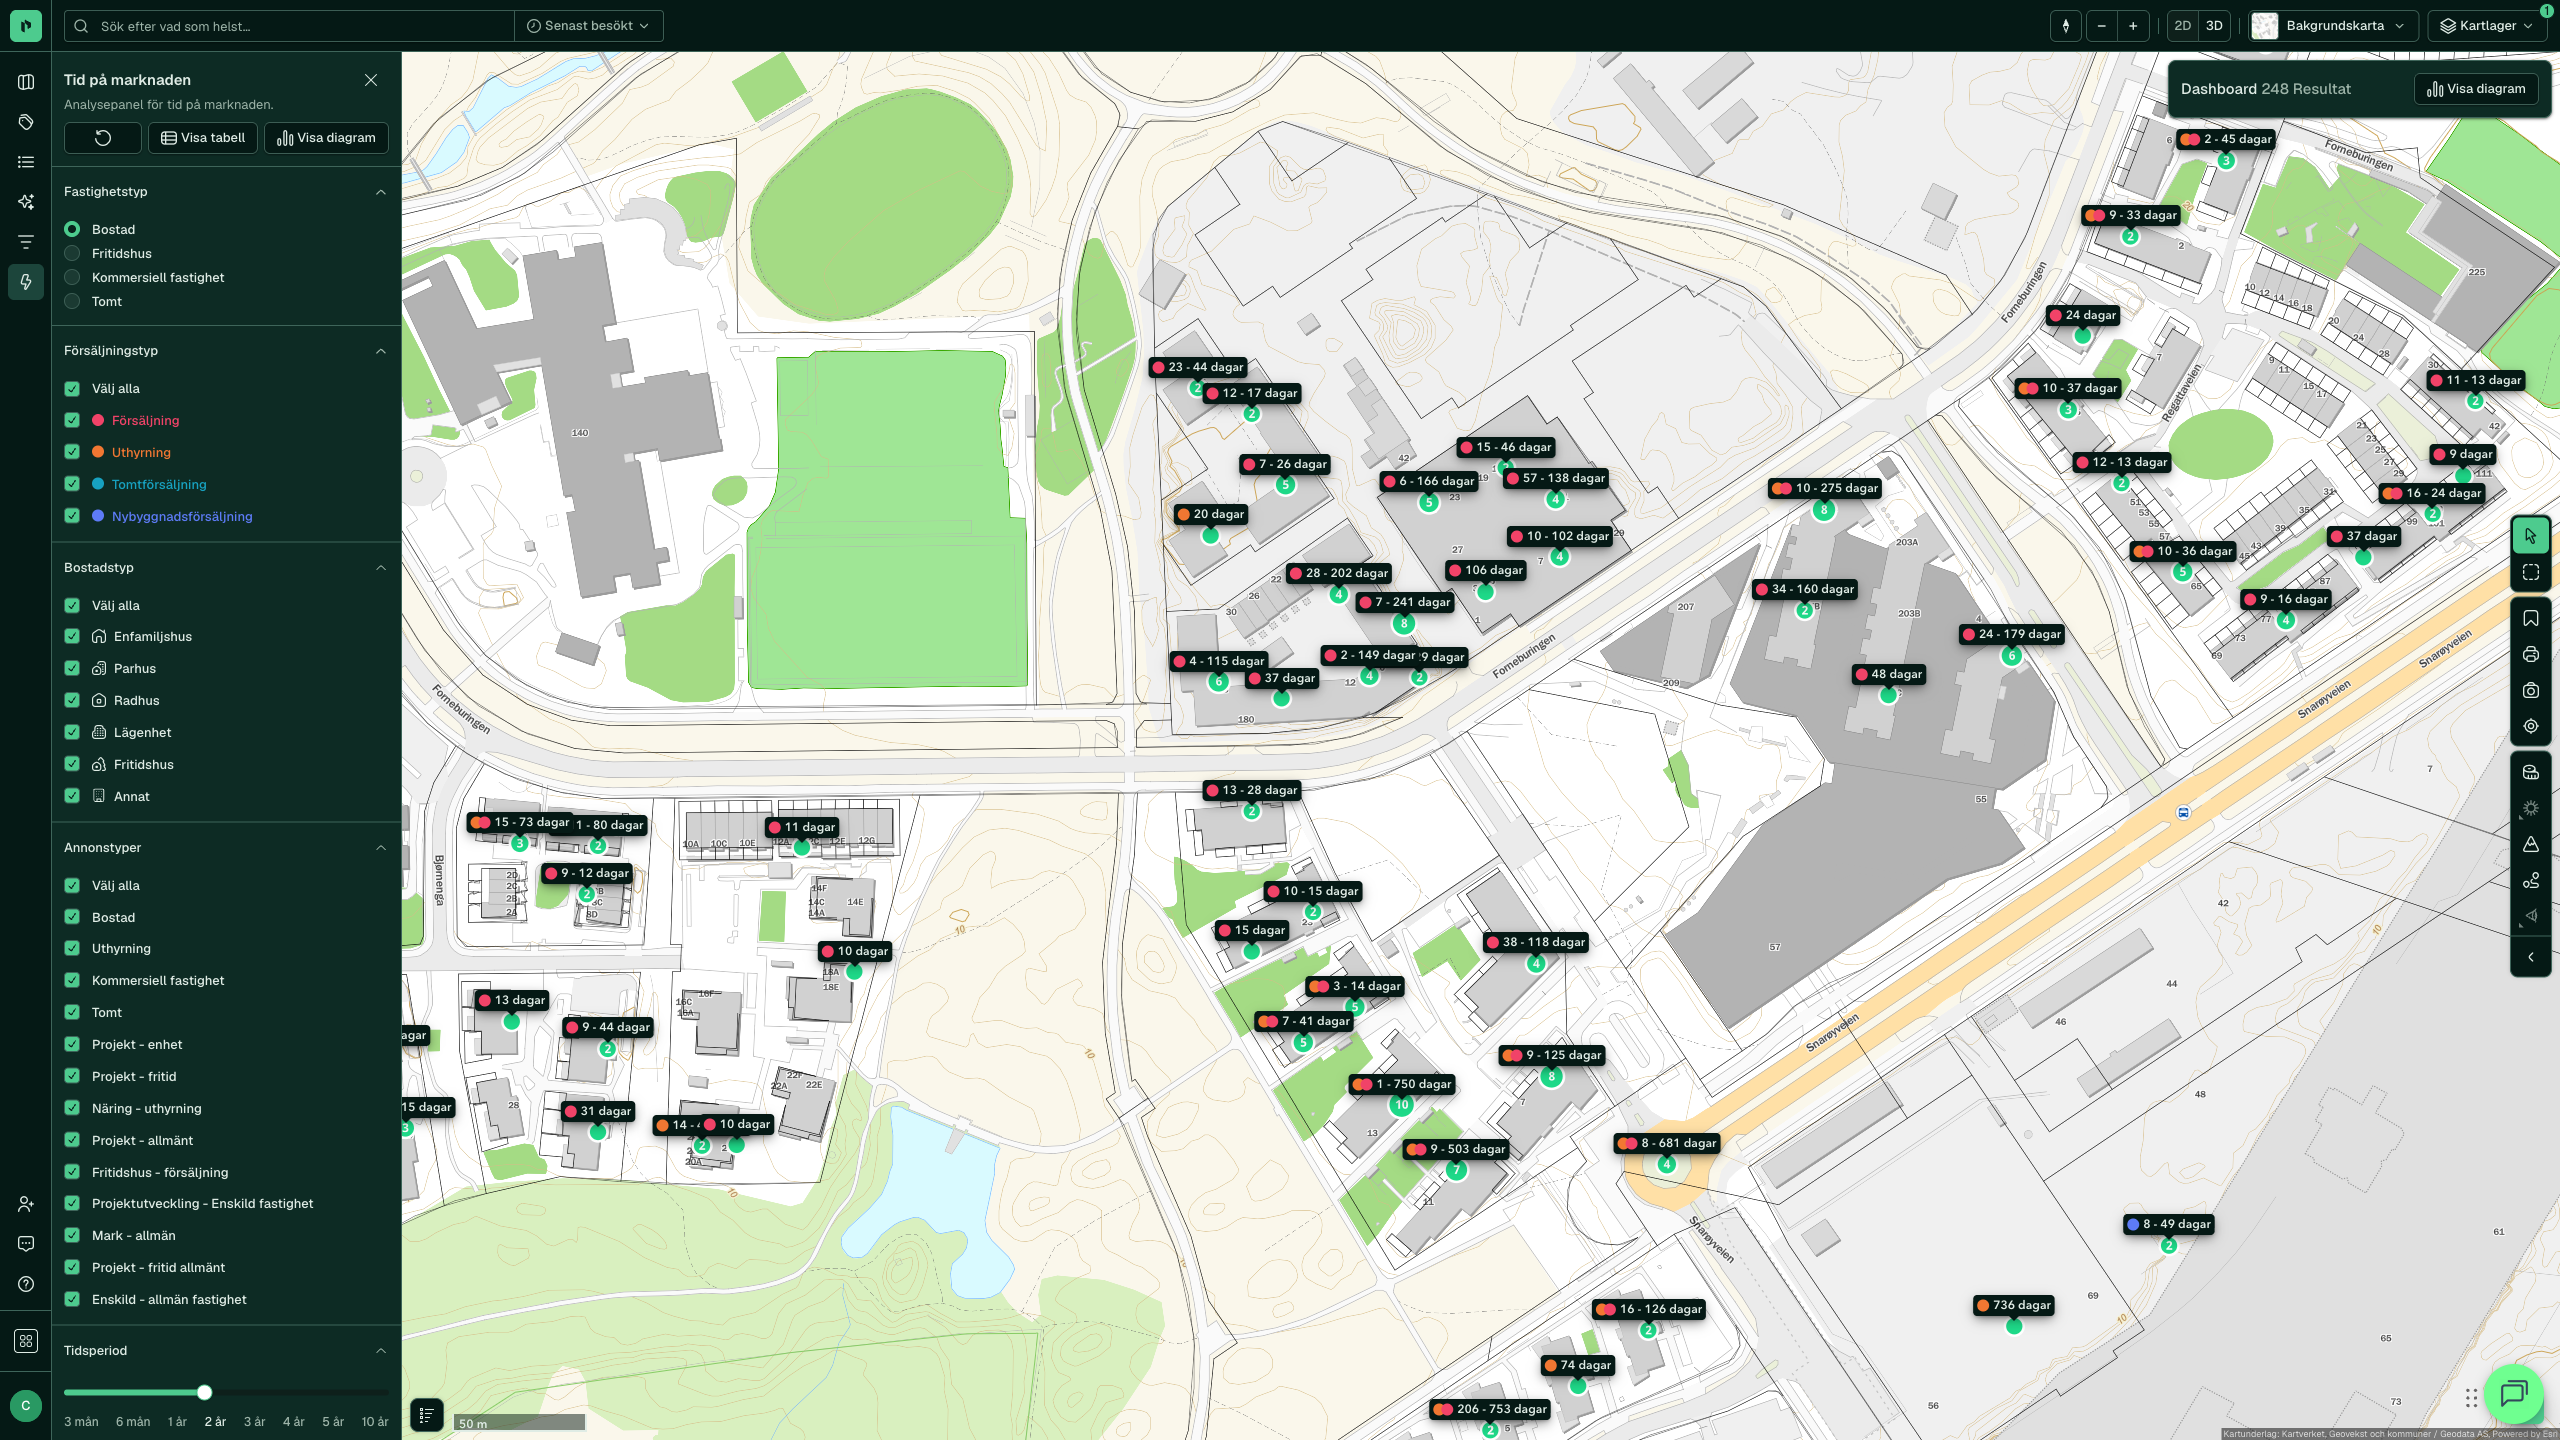Viewport: 2560px width, 1440px height.
Task: Open the Bakgrundskarta dropdown
Action: [x=2333, y=26]
